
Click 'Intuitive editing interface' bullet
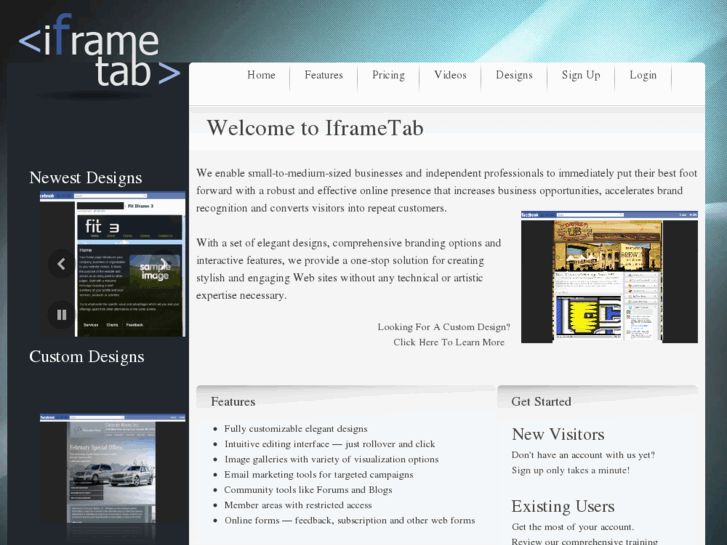tap(330, 444)
